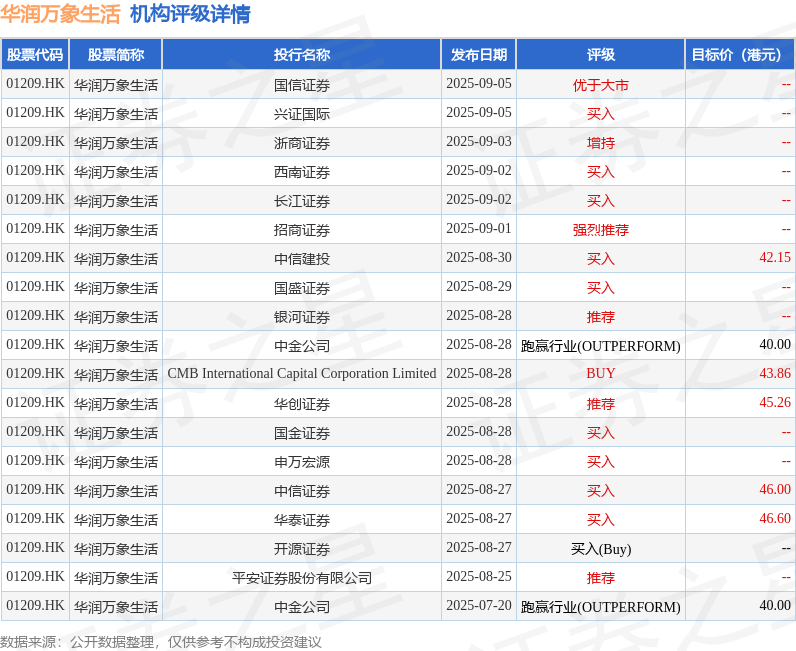
Task: Click the 2025-07-20 date cell
Action: coord(479,606)
